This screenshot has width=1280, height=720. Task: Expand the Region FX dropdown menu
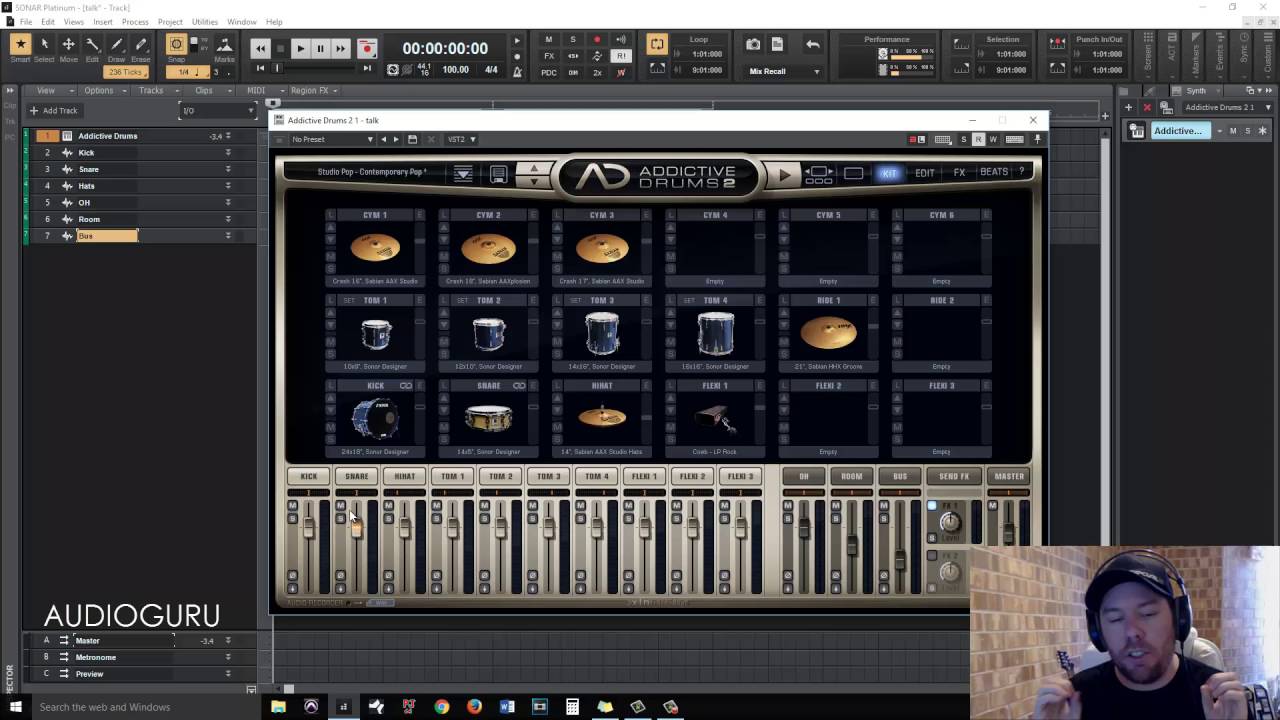(314, 90)
